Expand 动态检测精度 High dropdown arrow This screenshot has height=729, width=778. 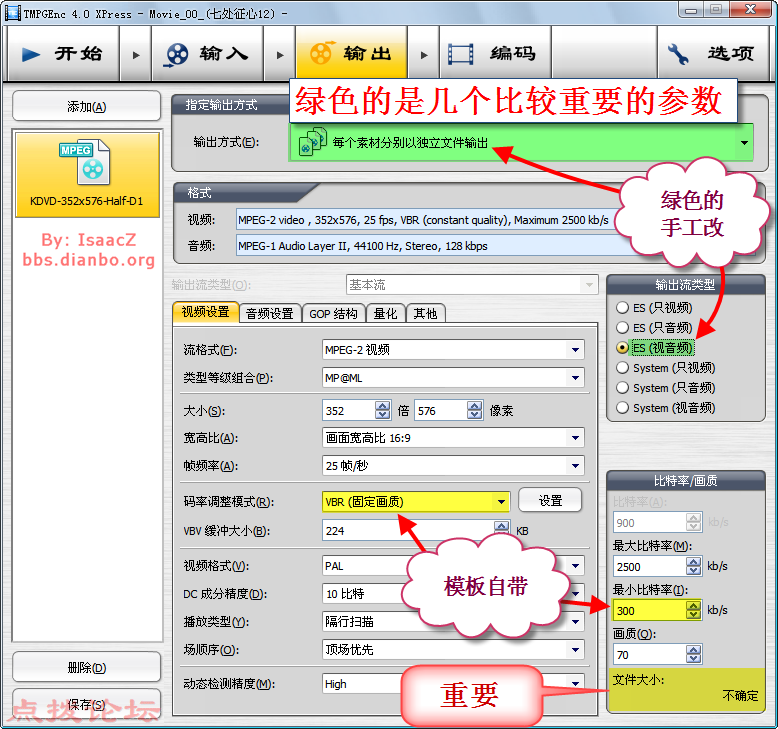575,684
